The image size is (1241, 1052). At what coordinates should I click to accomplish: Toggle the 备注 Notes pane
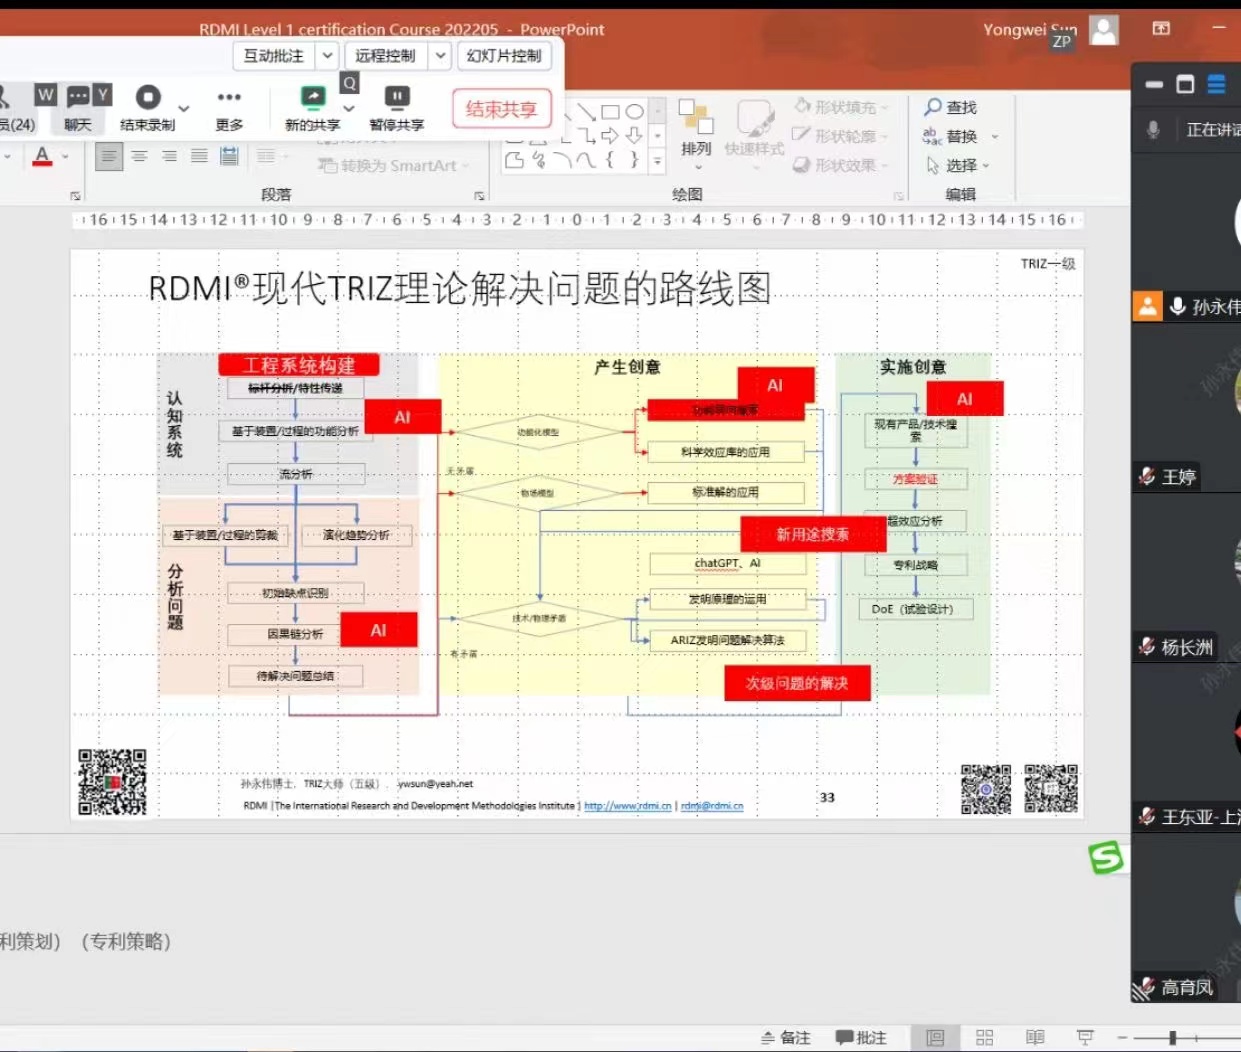click(786, 1037)
